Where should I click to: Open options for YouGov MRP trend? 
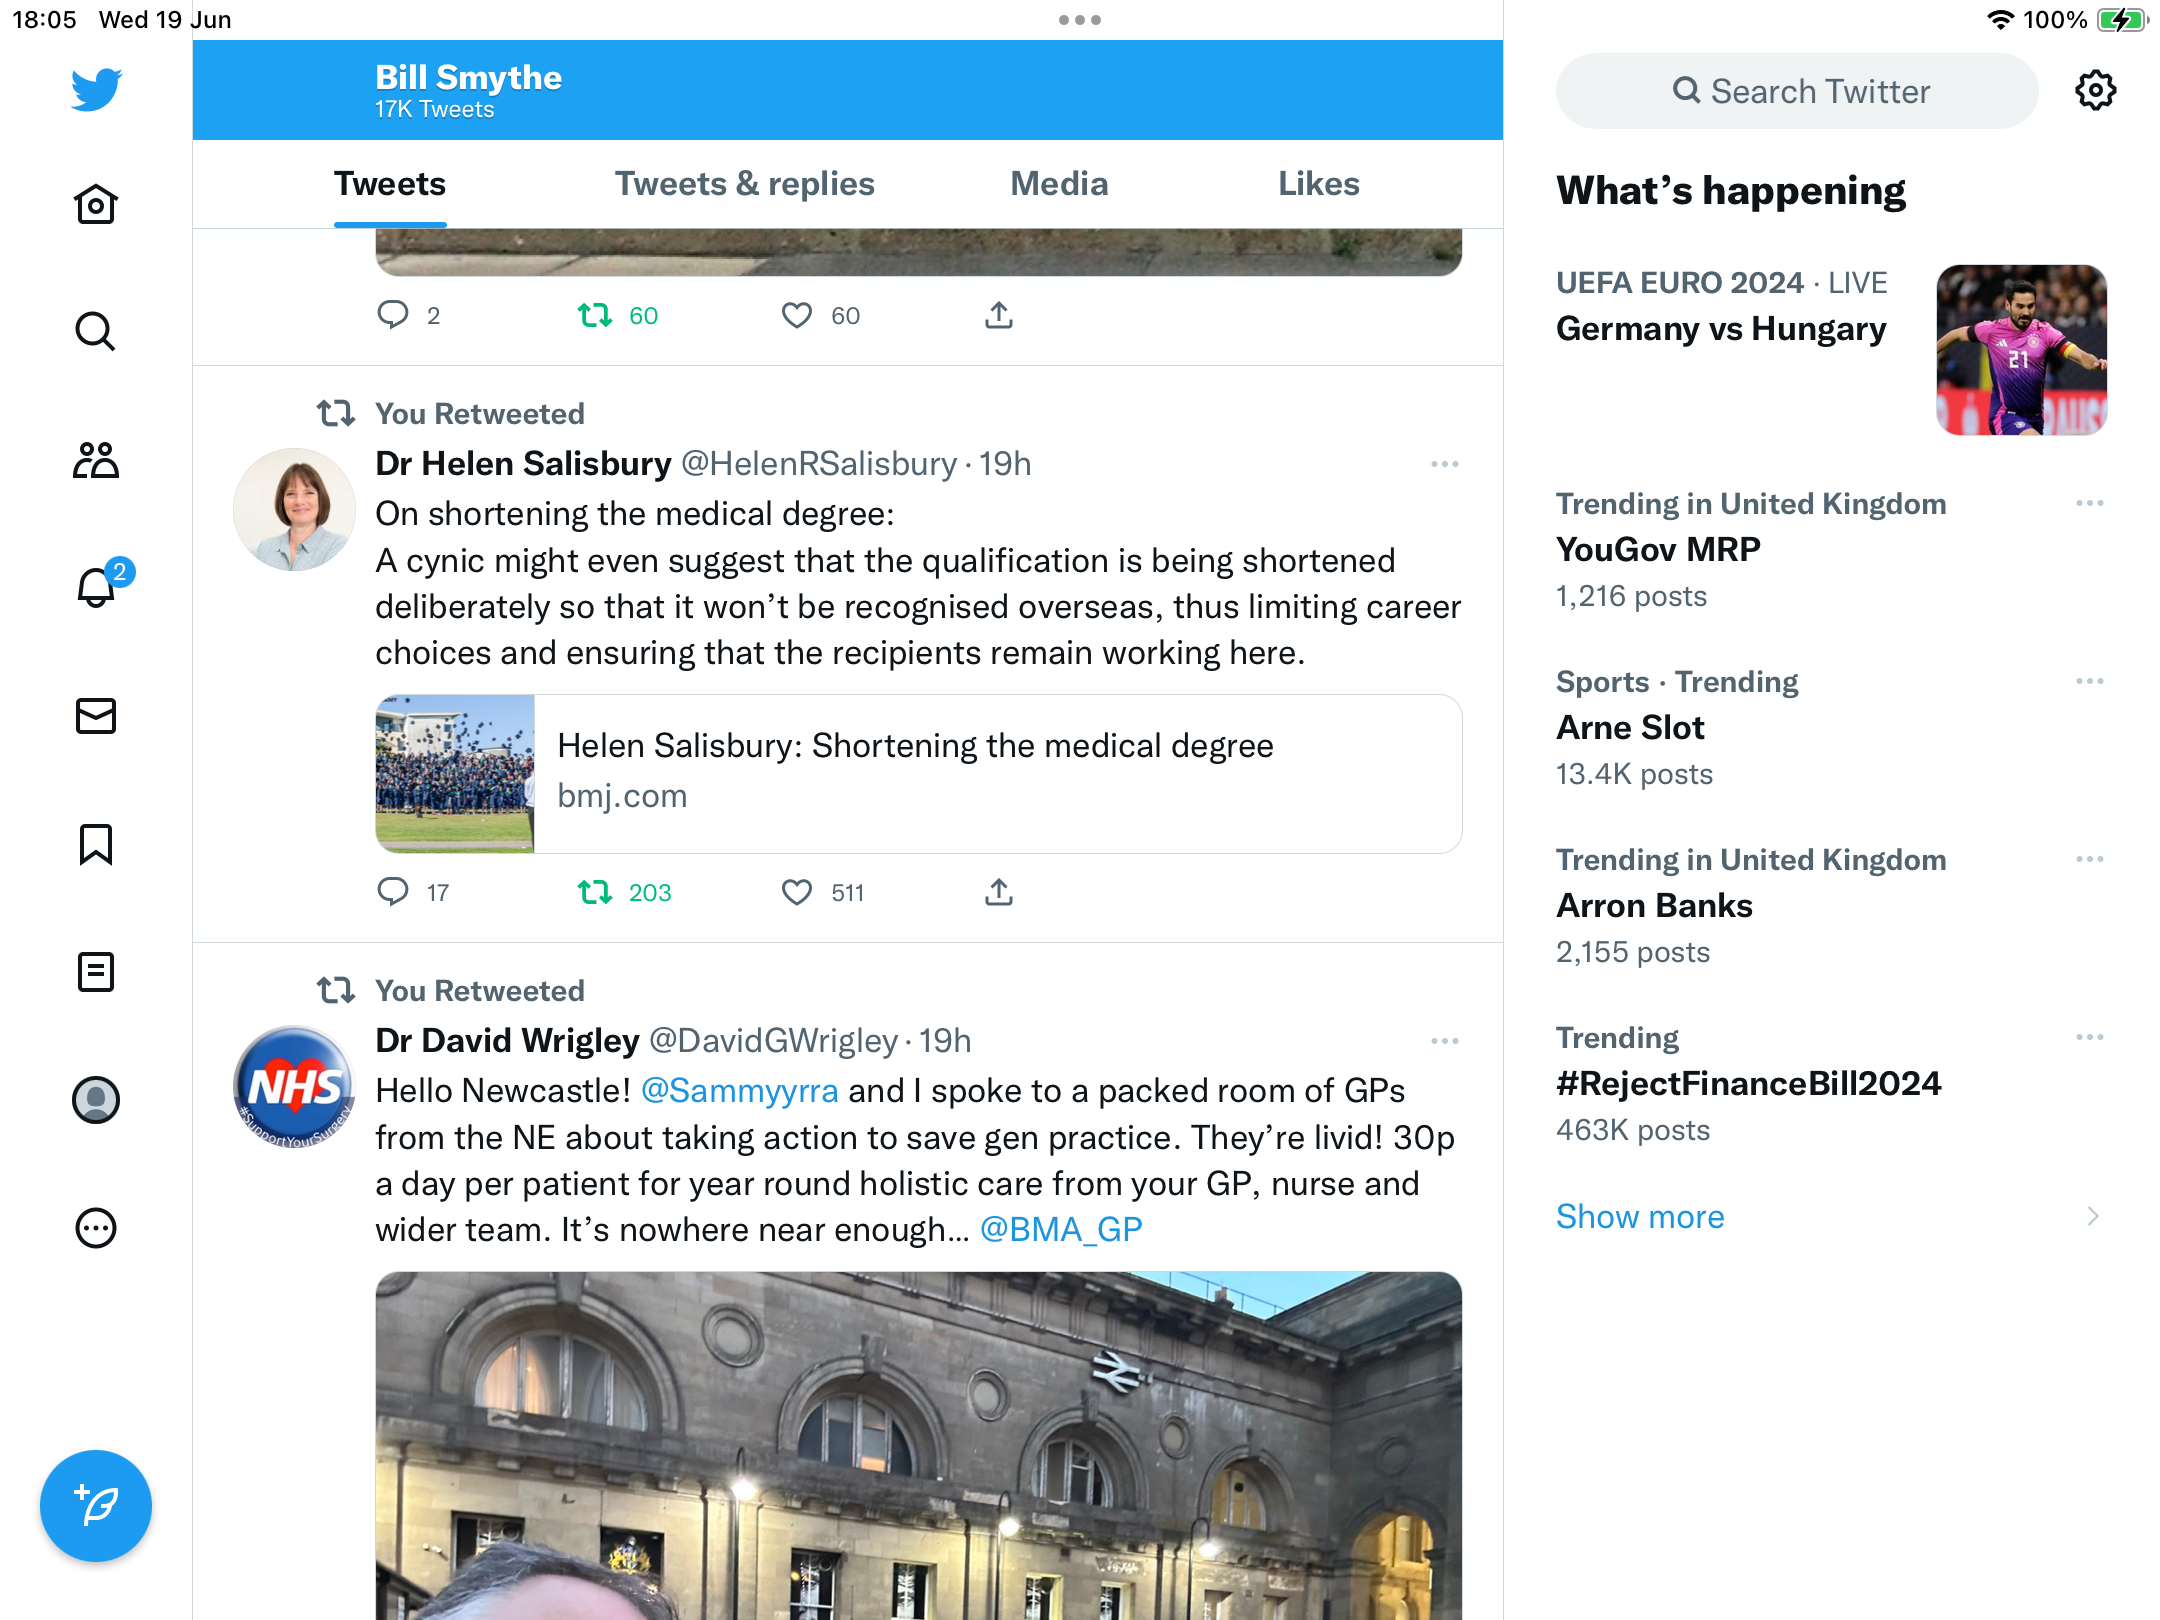click(x=2090, y=503)
